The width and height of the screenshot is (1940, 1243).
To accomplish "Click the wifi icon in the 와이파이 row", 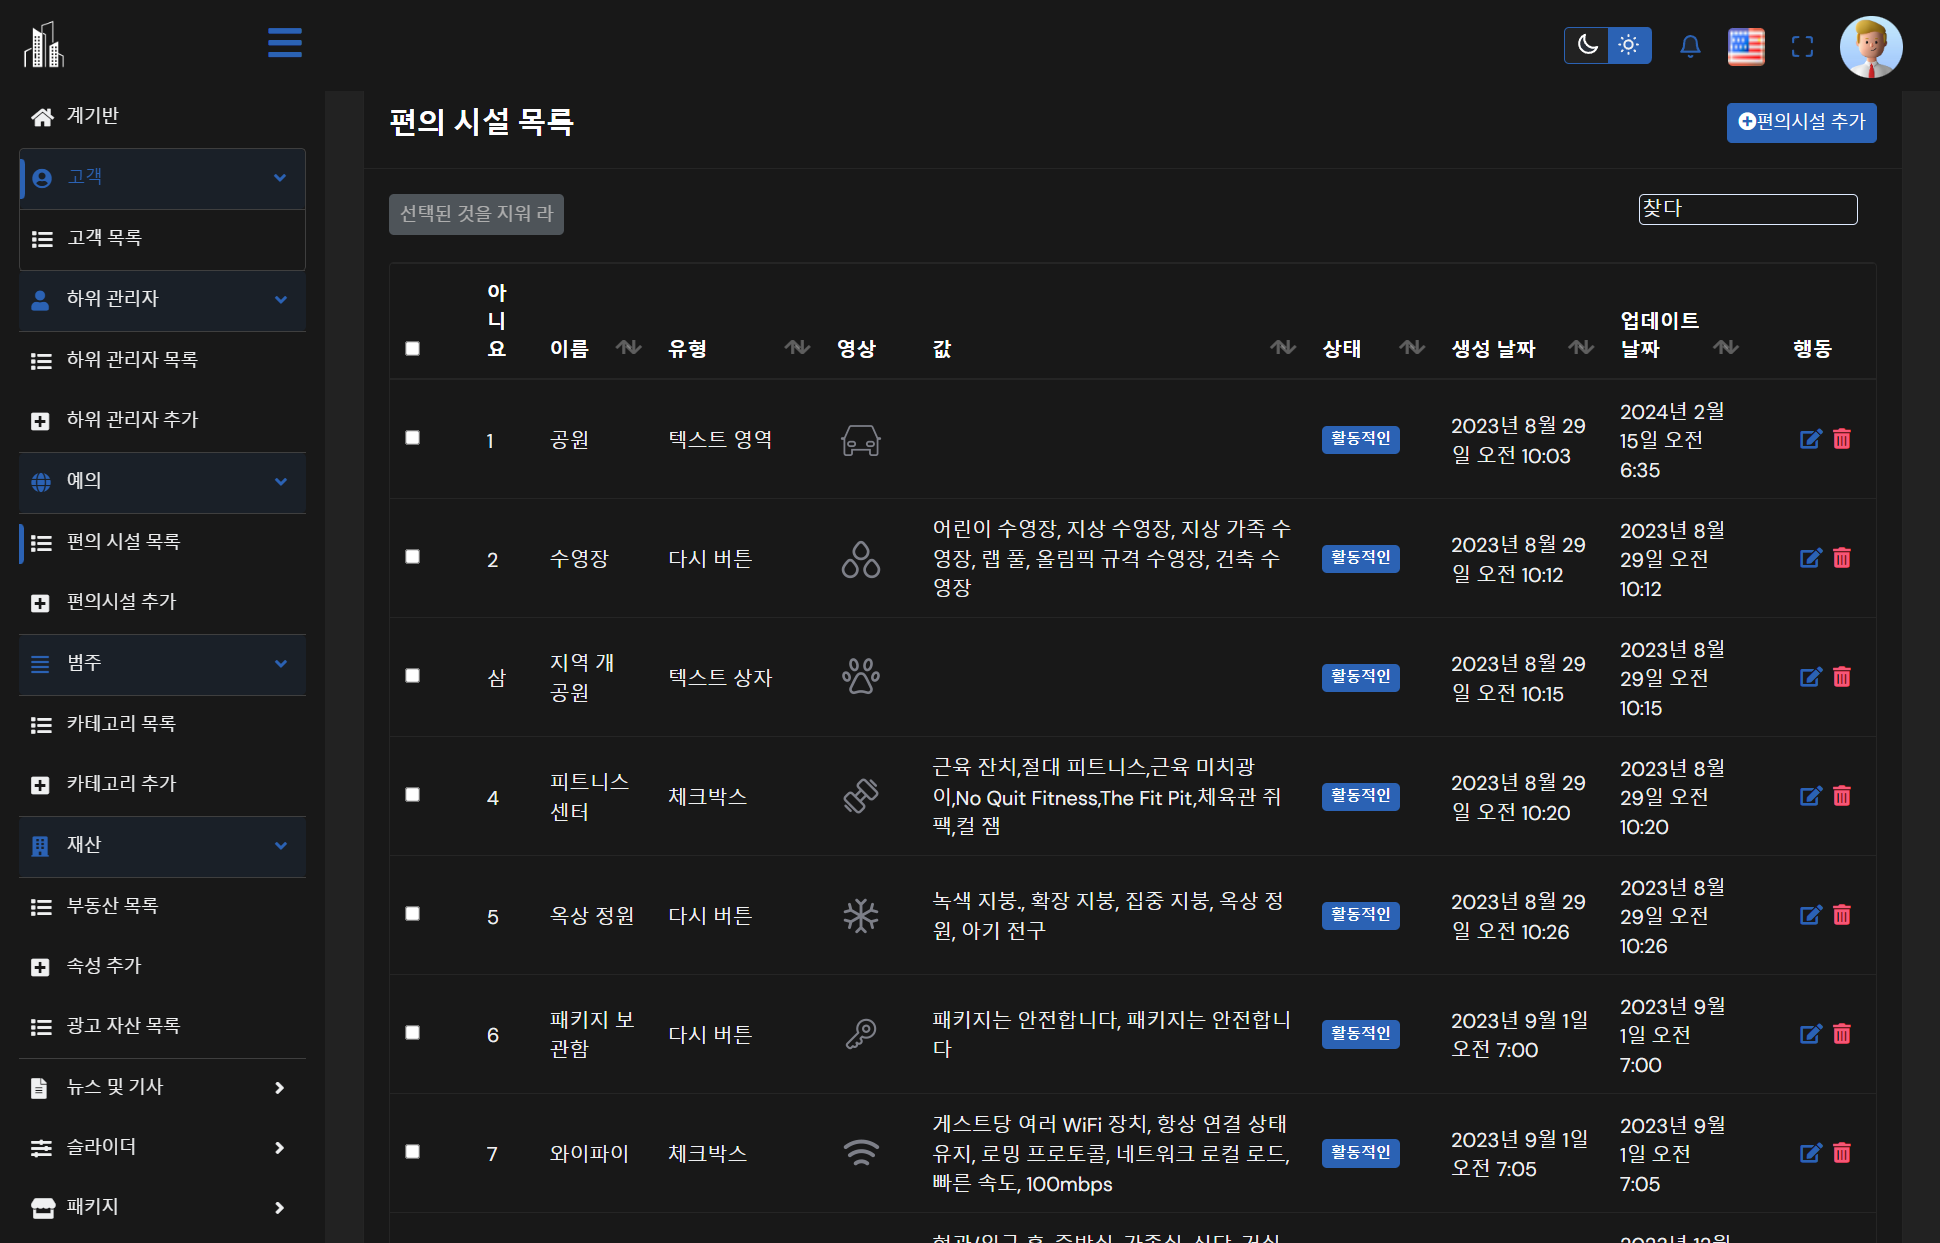I will (861, 1153).
